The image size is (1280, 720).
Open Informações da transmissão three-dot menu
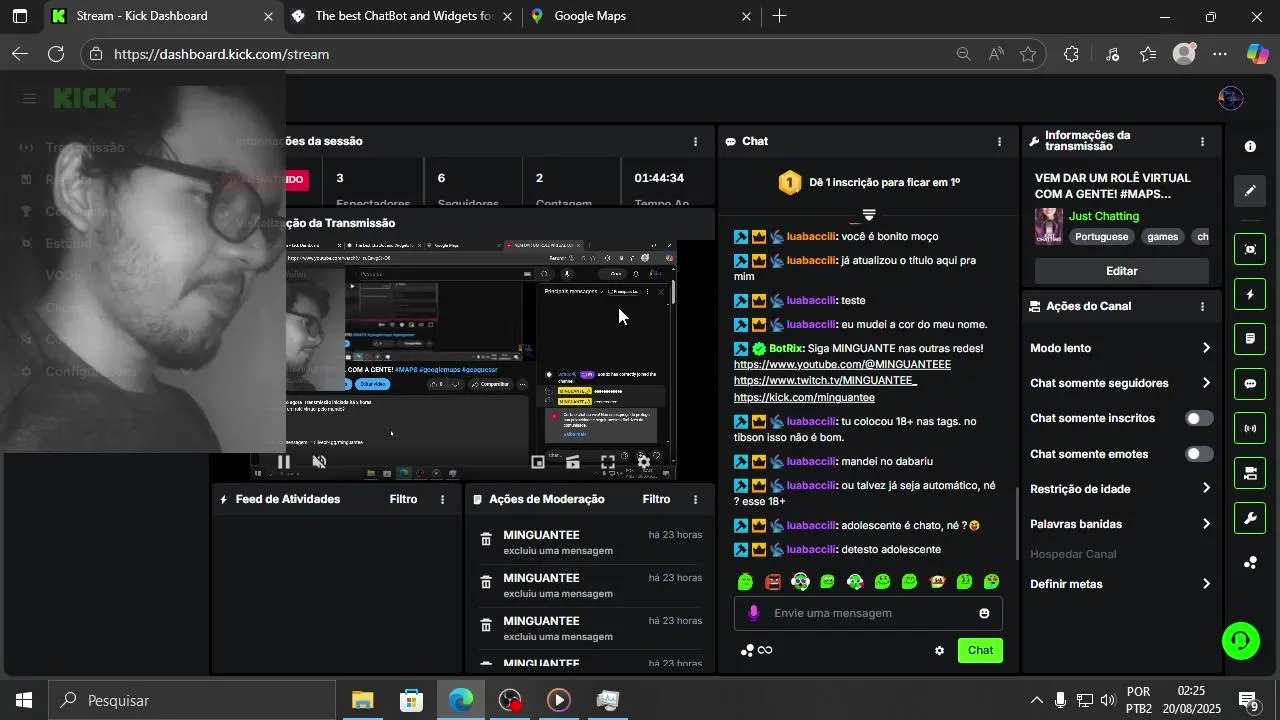1202,142
